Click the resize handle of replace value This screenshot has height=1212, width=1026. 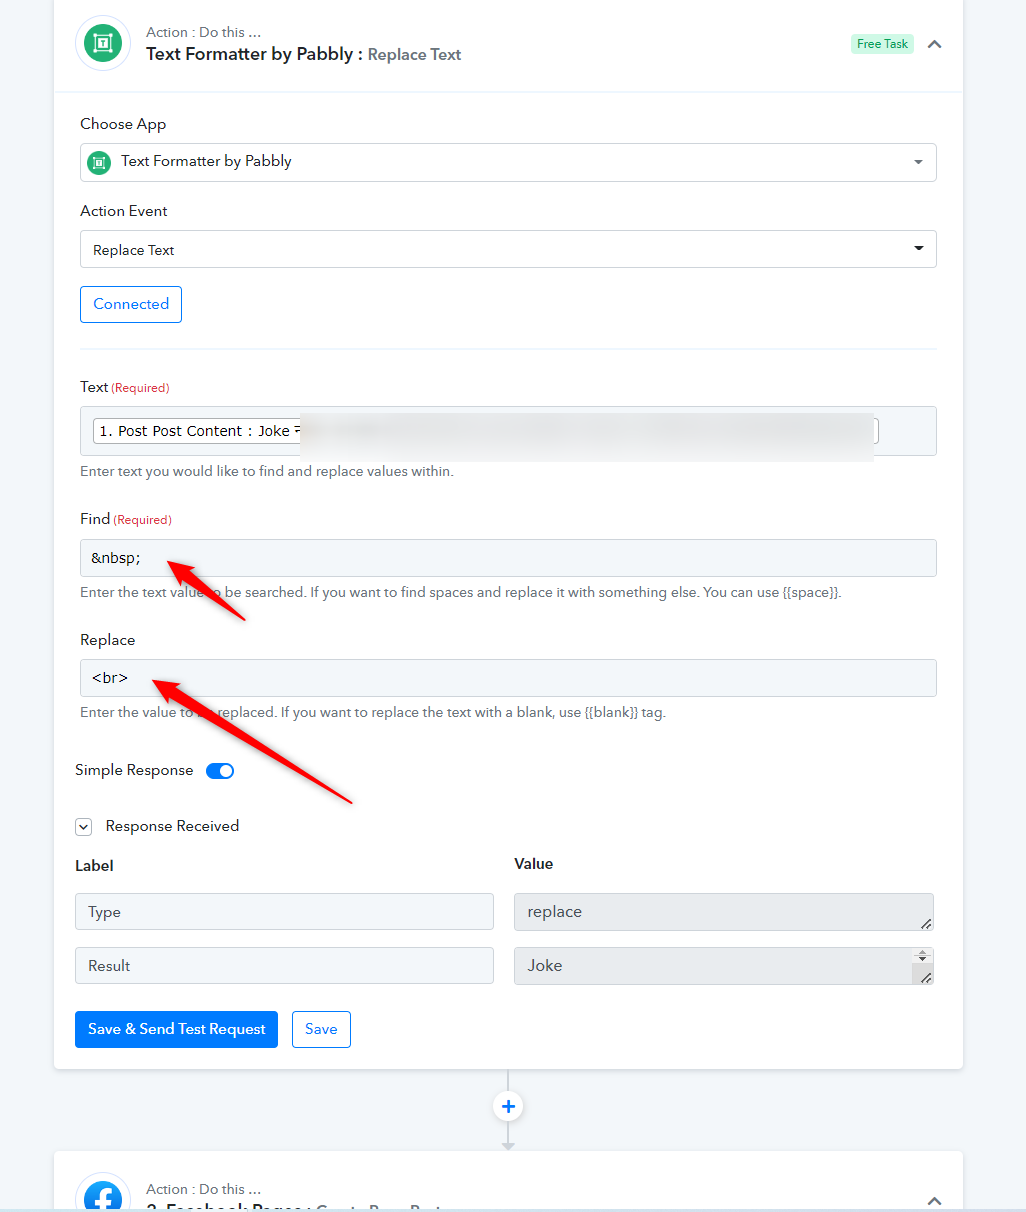[926, 924]
